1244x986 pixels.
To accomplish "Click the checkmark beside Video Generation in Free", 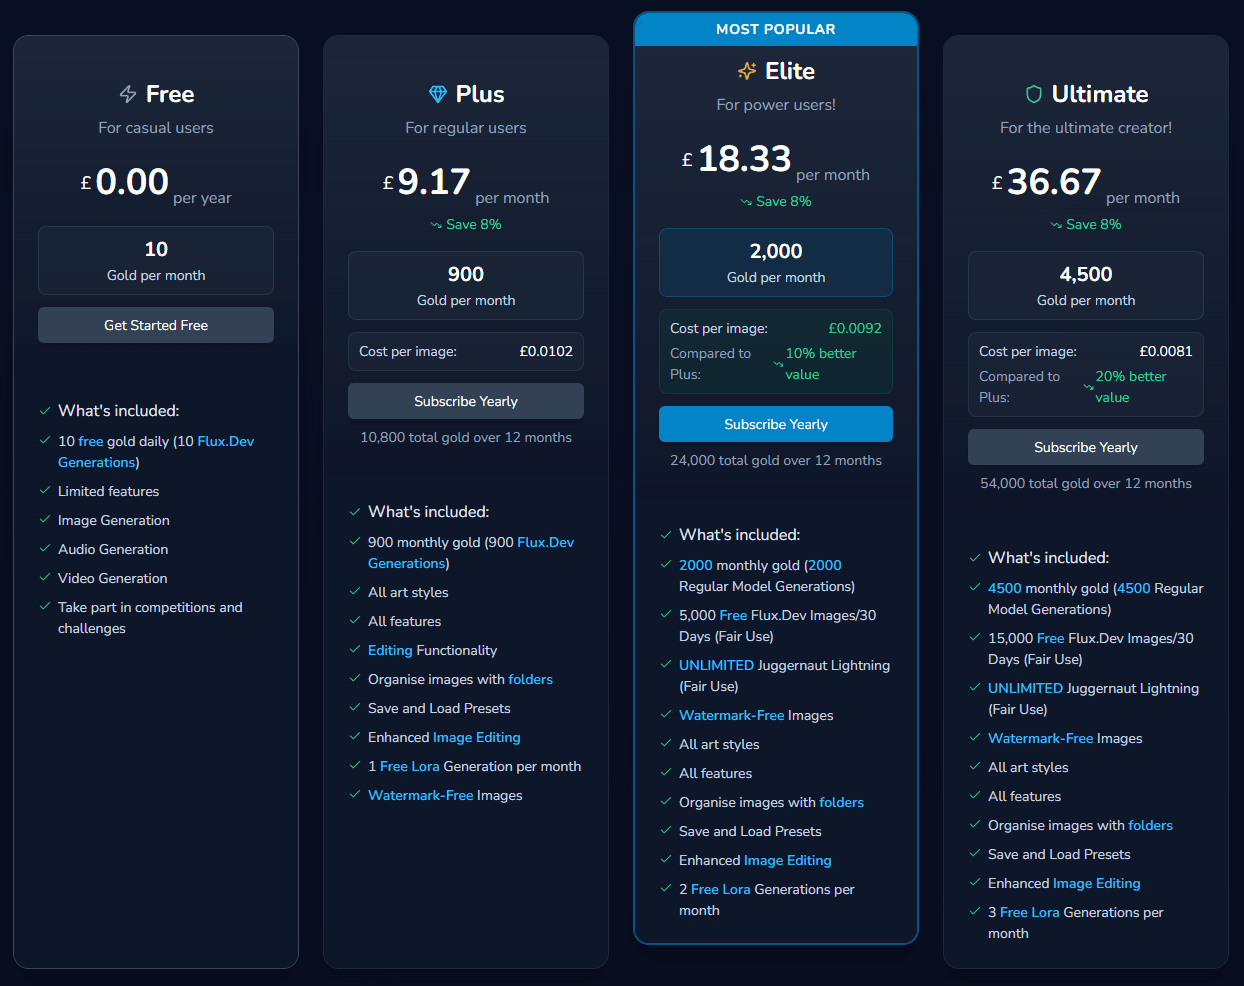I will click(45, 578).
